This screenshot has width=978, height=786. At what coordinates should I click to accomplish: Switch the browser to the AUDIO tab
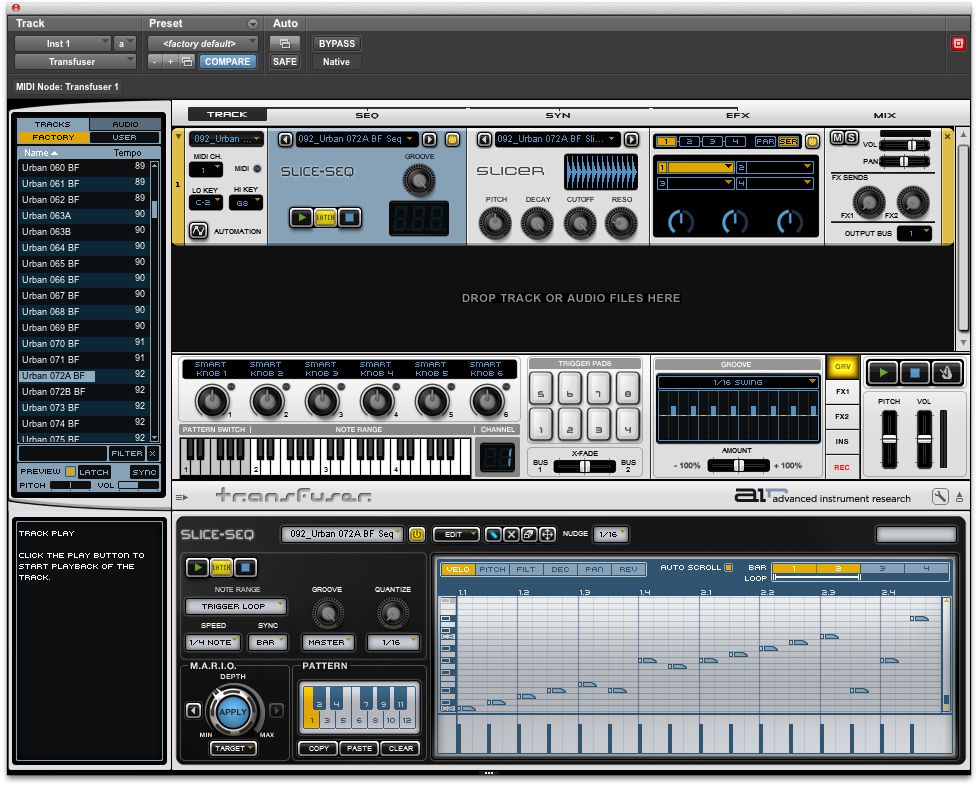coord(125,124)
